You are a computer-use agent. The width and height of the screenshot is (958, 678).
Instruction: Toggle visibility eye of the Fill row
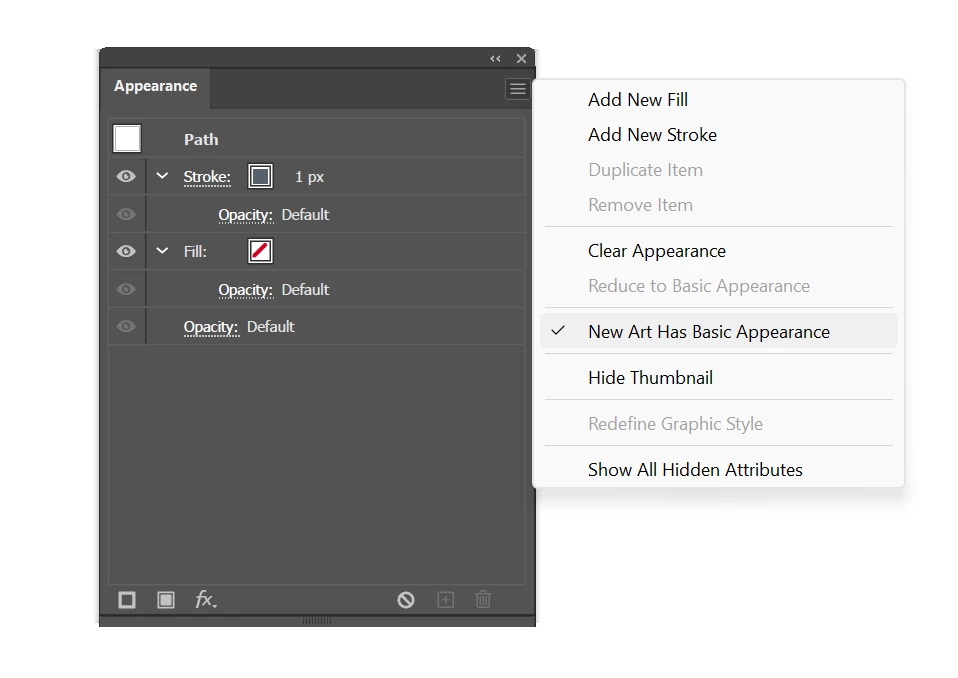point(126,251)
